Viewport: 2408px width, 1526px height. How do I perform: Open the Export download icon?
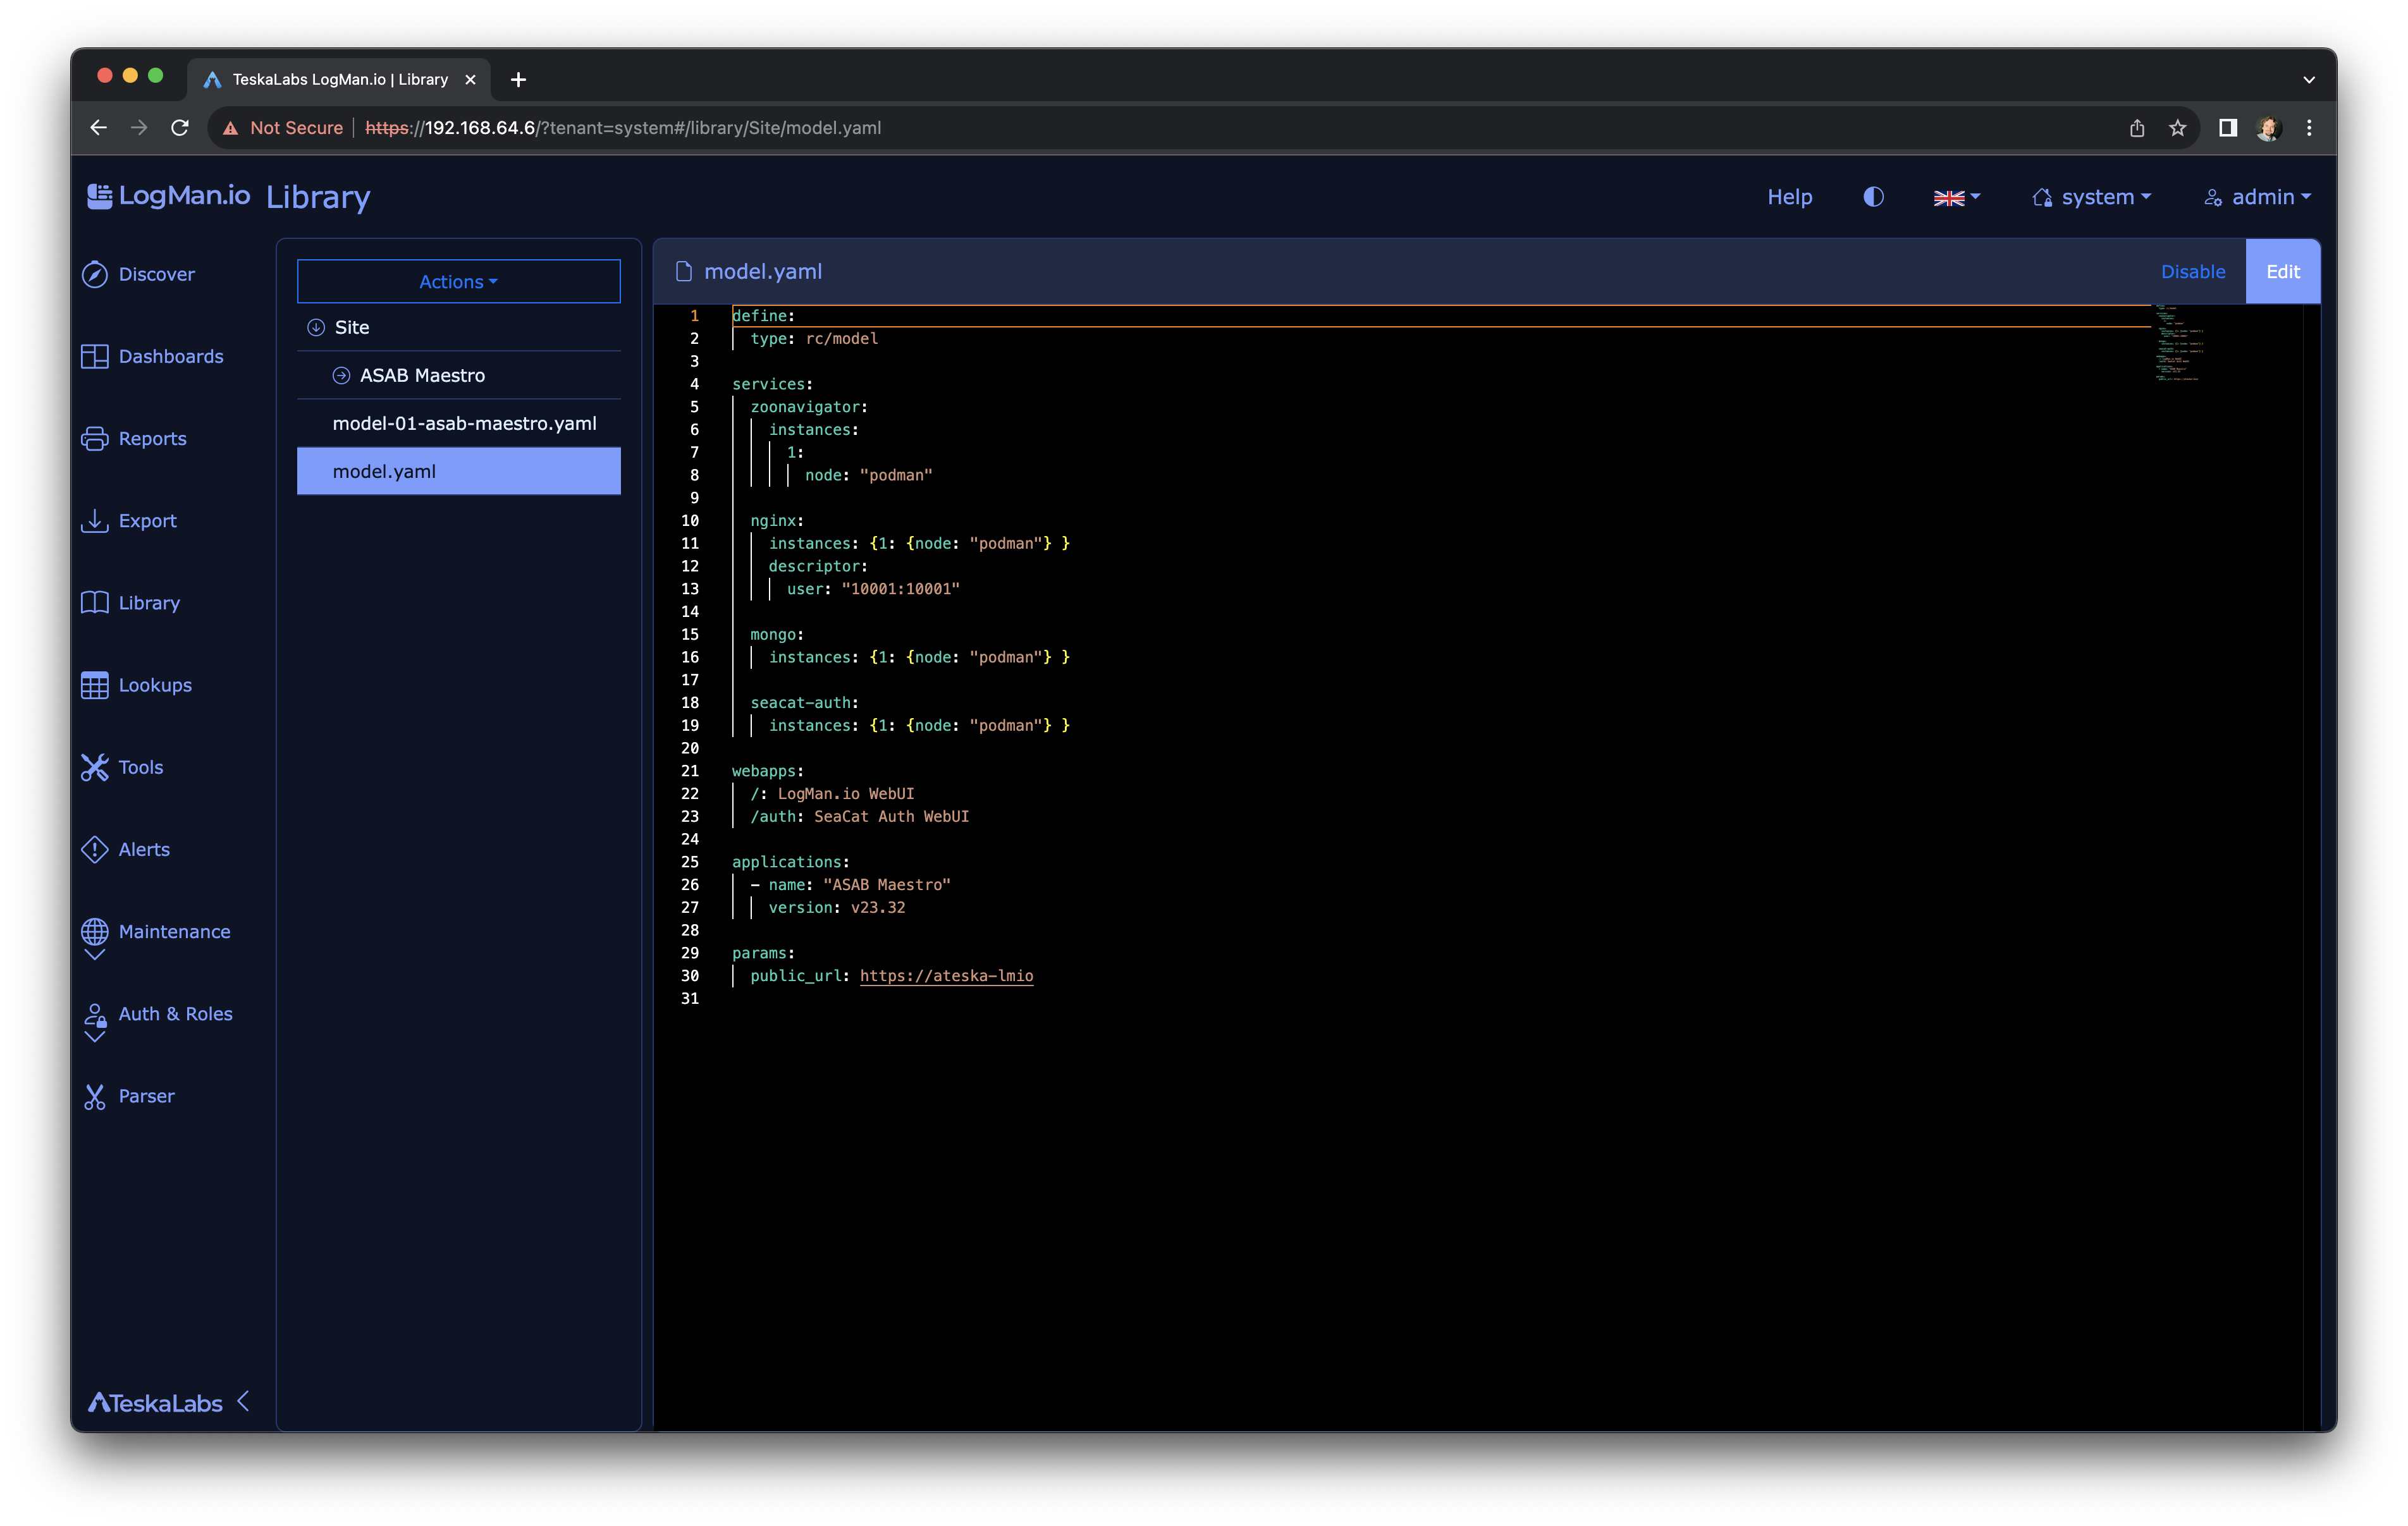click(95, 520)
